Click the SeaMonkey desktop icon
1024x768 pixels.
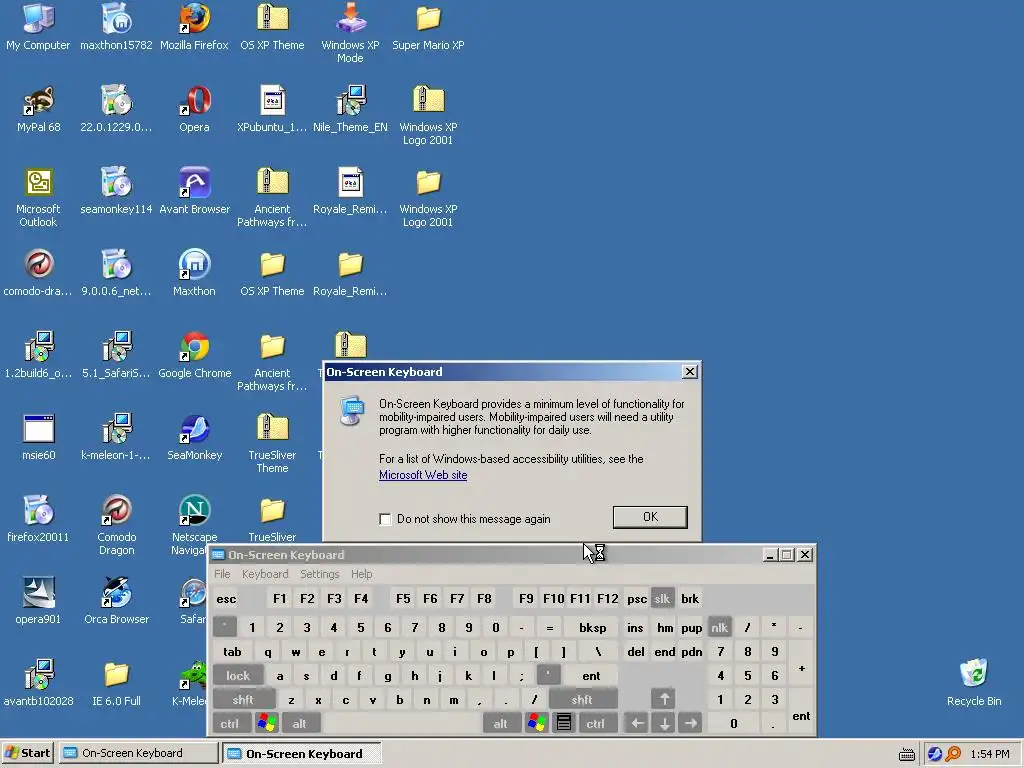tap(194, 437)
